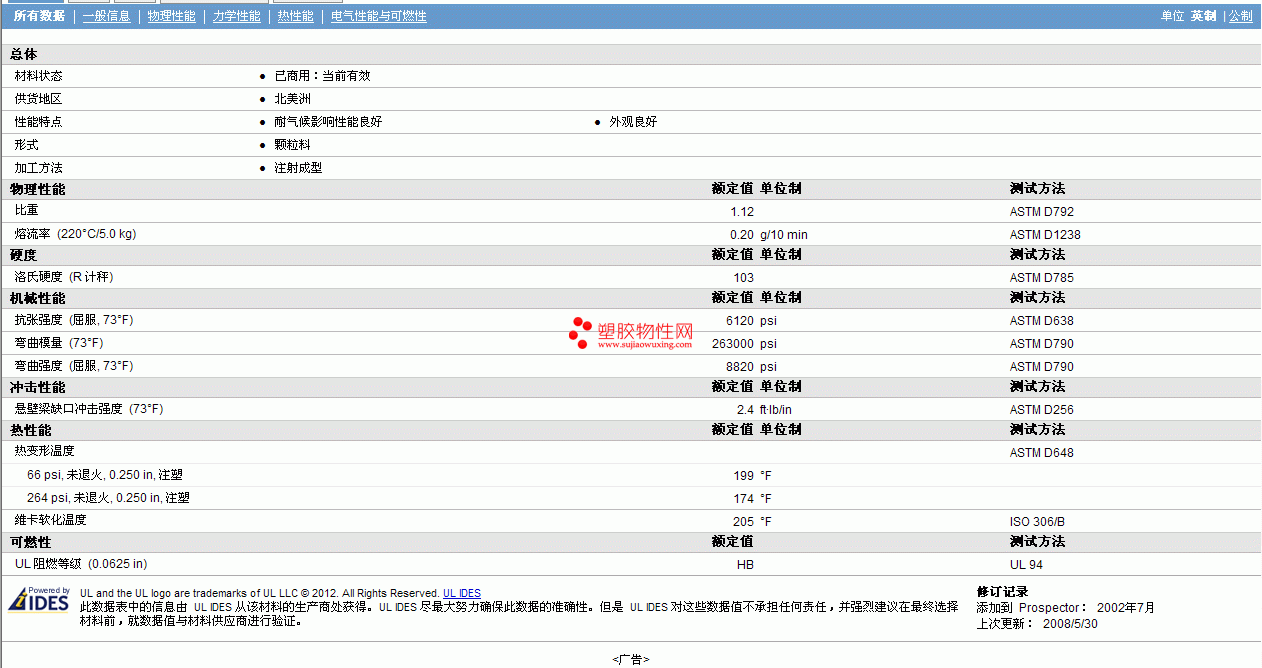Click the 供货地区 label
Screen dimensions: 1262x668
coord(39,99)
